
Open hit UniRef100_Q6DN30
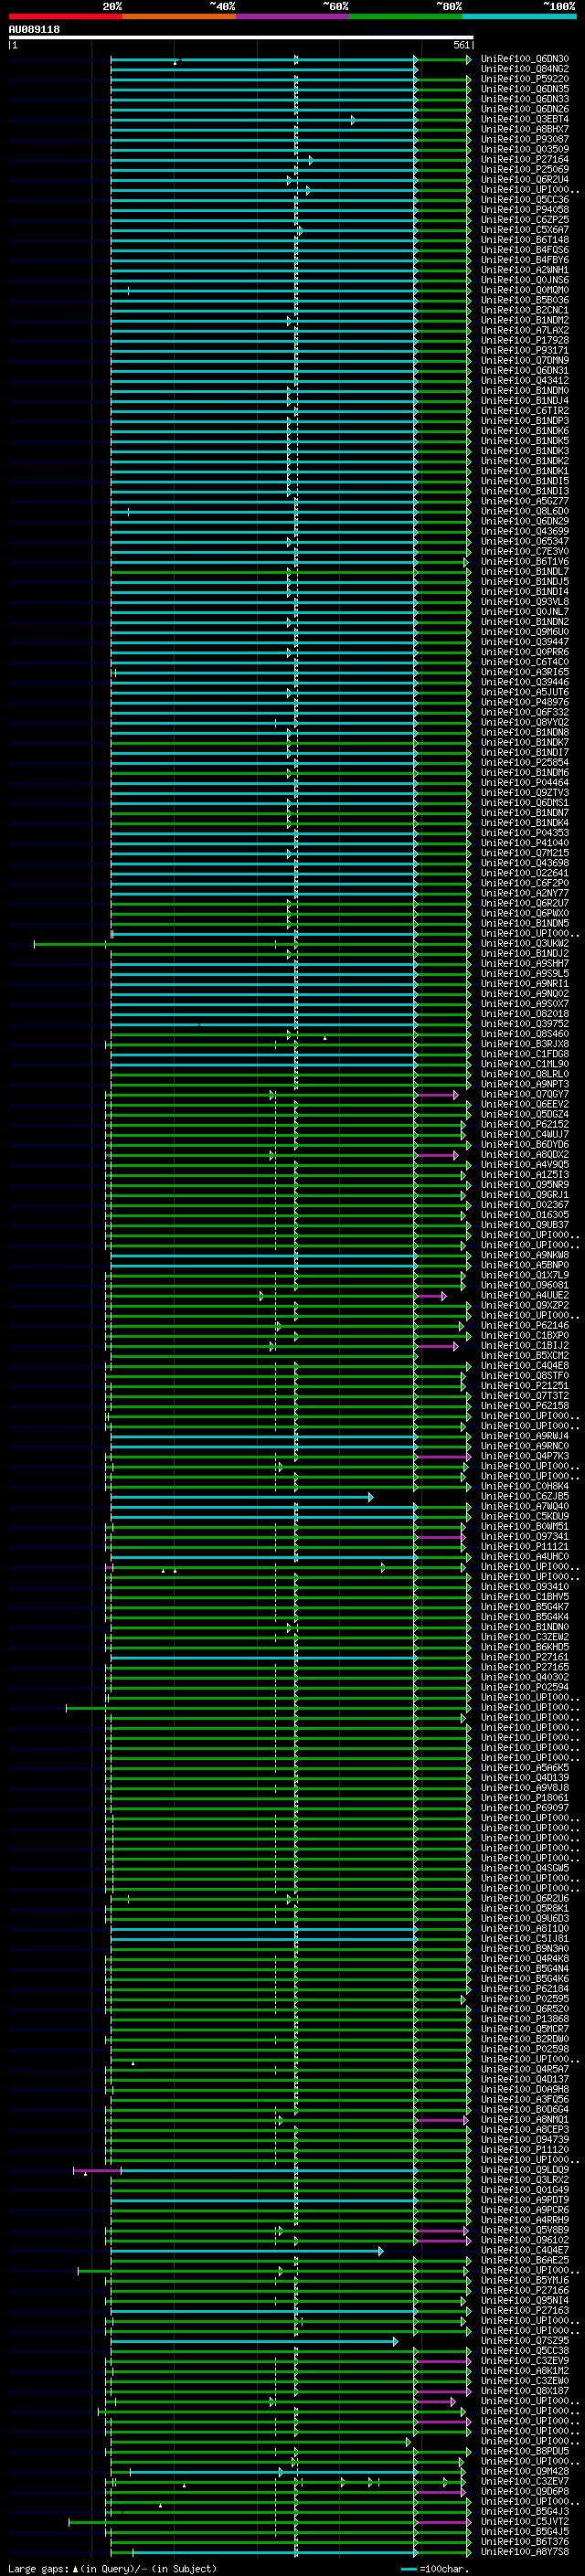524,60
